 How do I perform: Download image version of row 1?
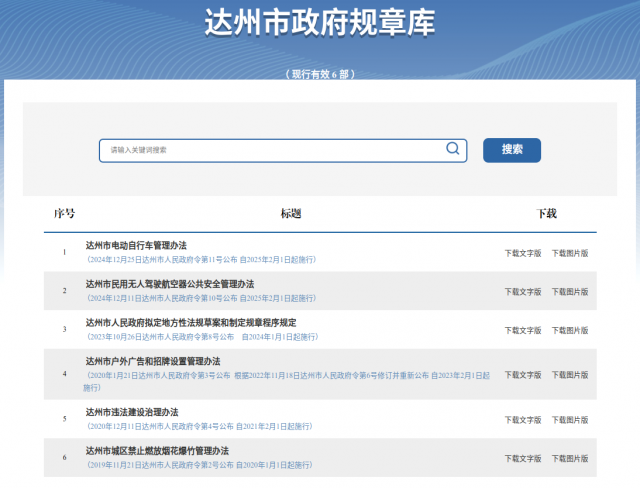570,253
